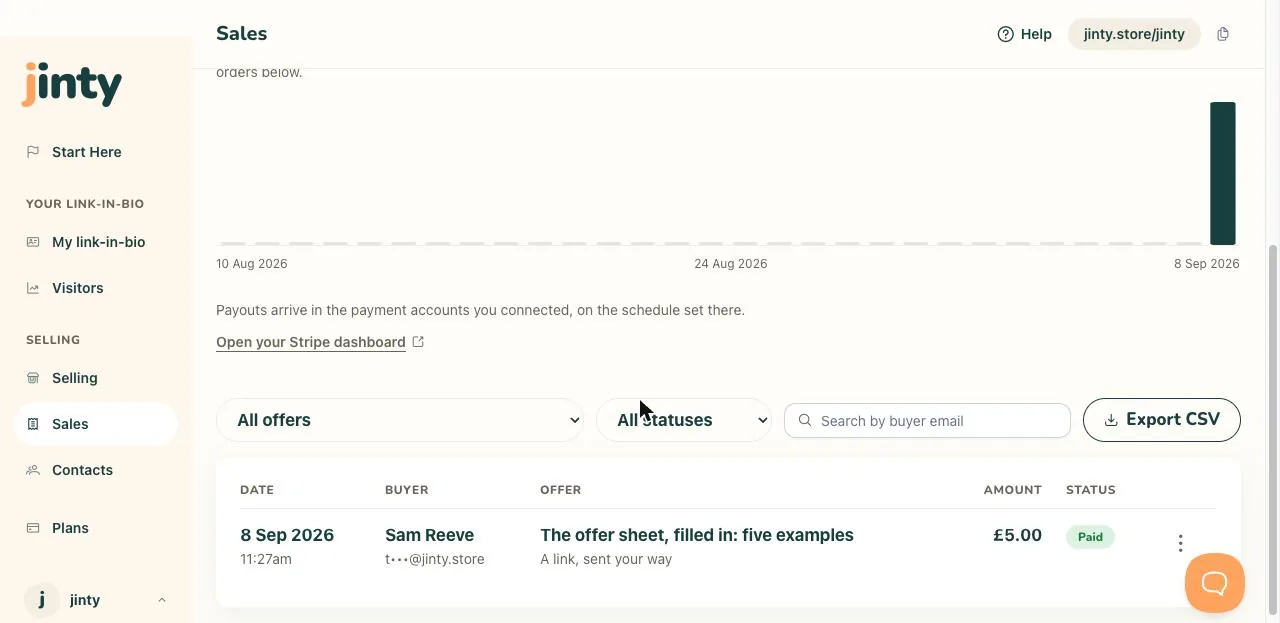Expand the All statuses dropdown
The width and height of the screenshot is (1280, 623).
[x=684, y=420]
